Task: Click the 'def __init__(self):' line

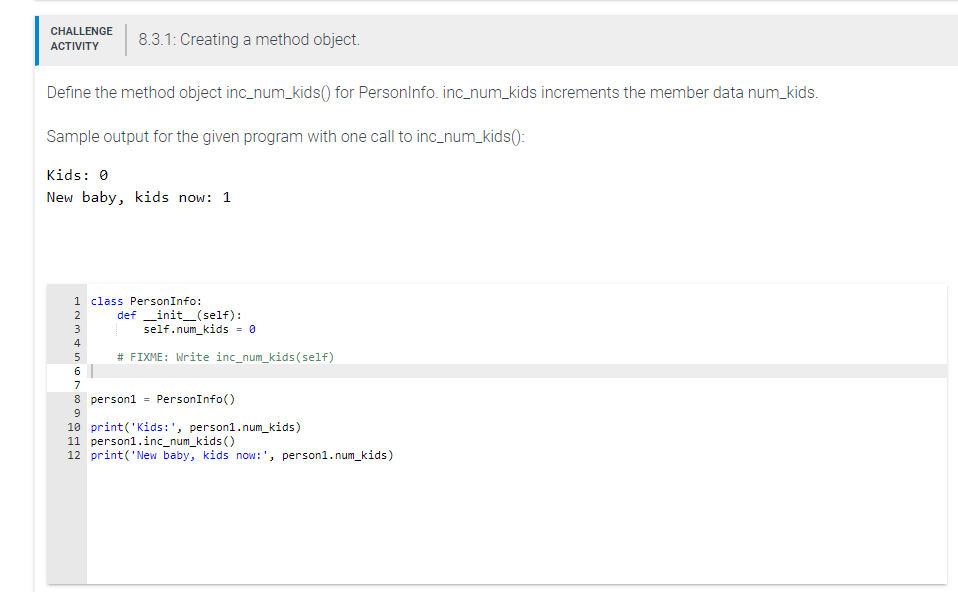Action: point(179,315)
